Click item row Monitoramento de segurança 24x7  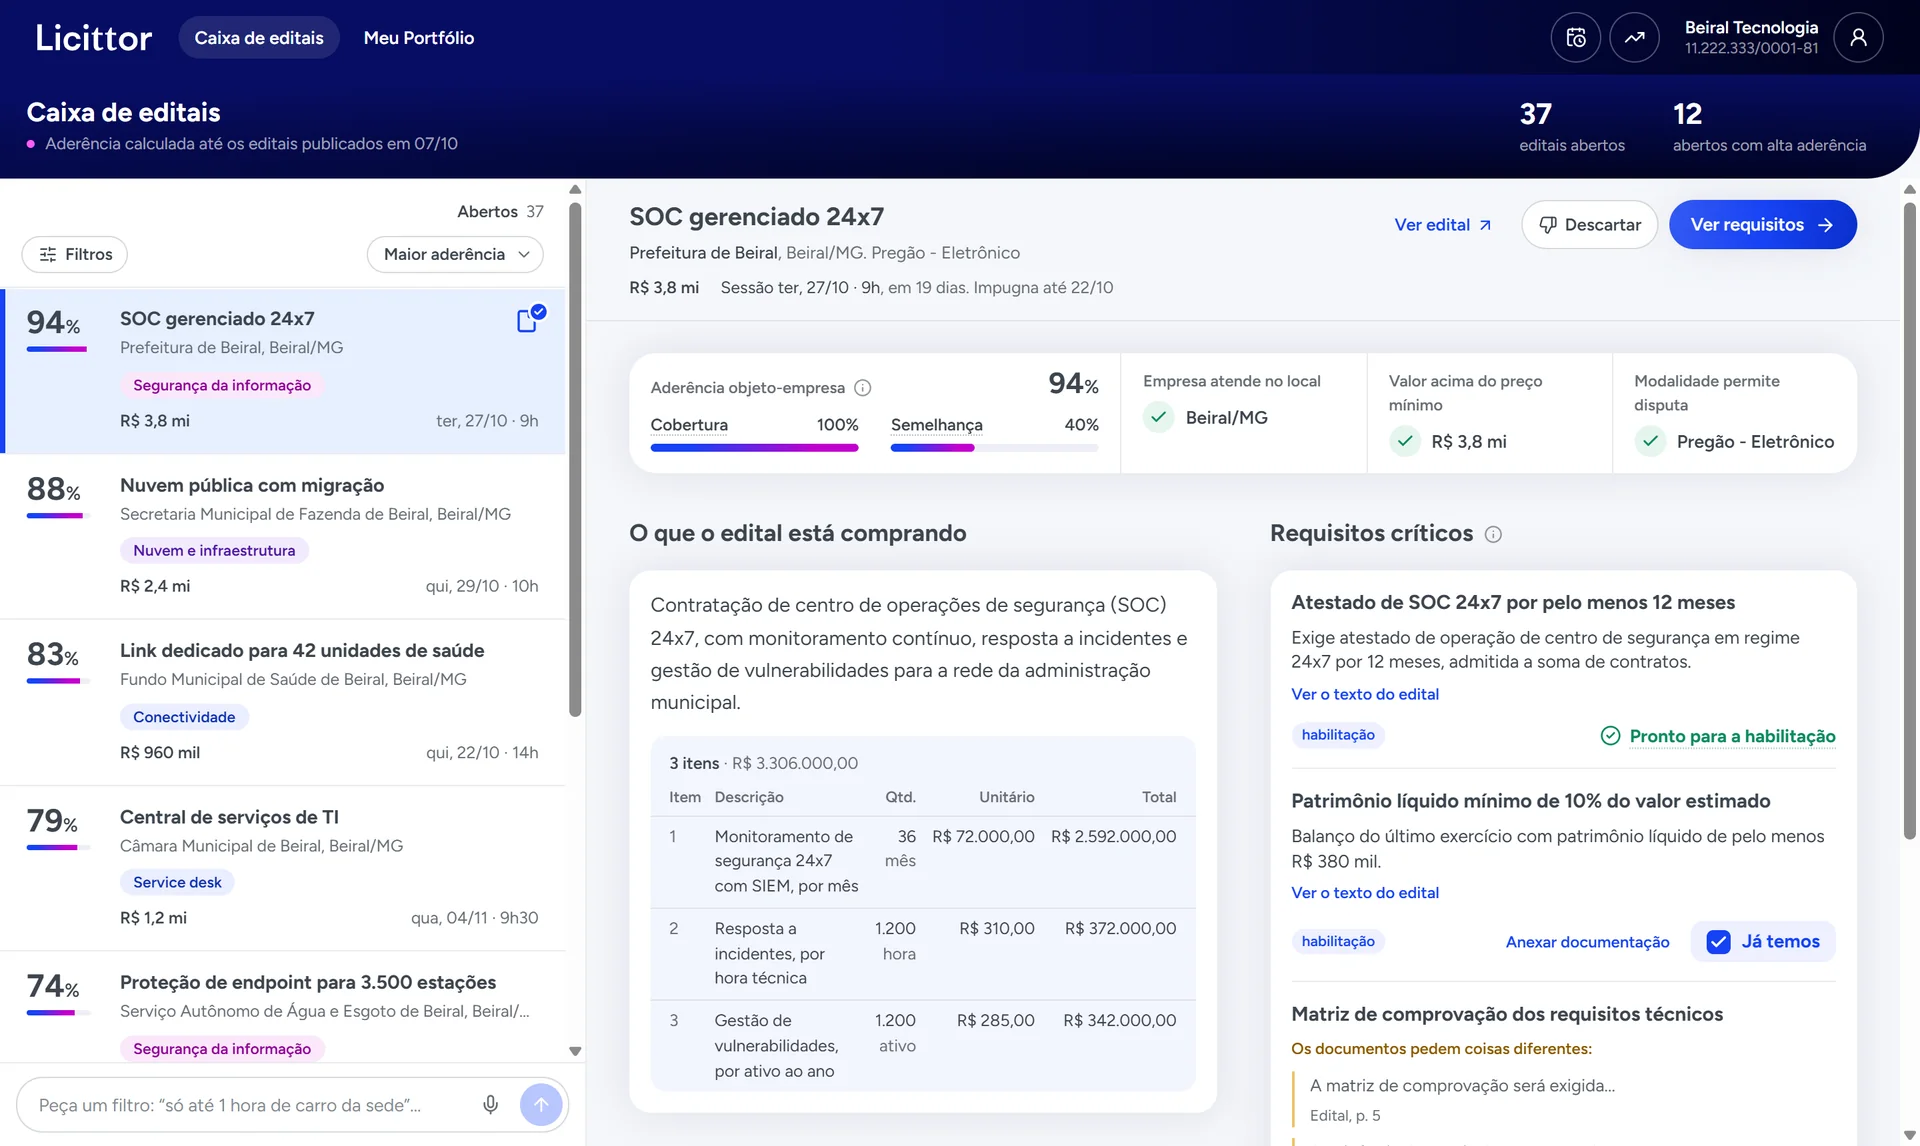[922, 861]
